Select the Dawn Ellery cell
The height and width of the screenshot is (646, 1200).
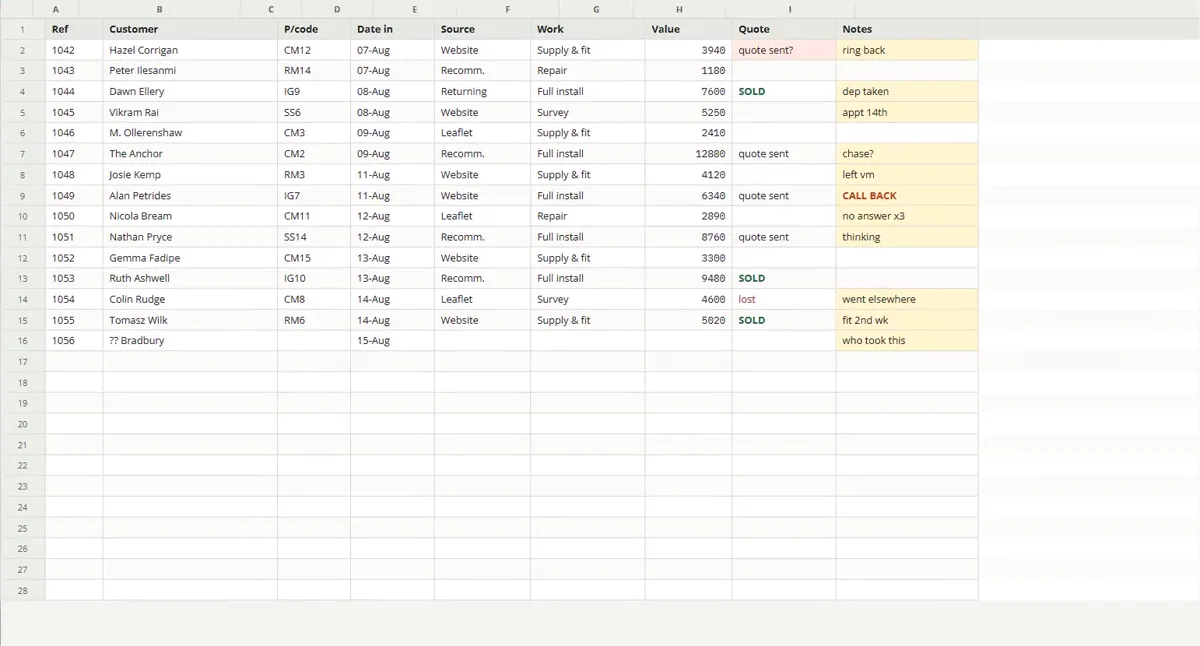point(190,91)
